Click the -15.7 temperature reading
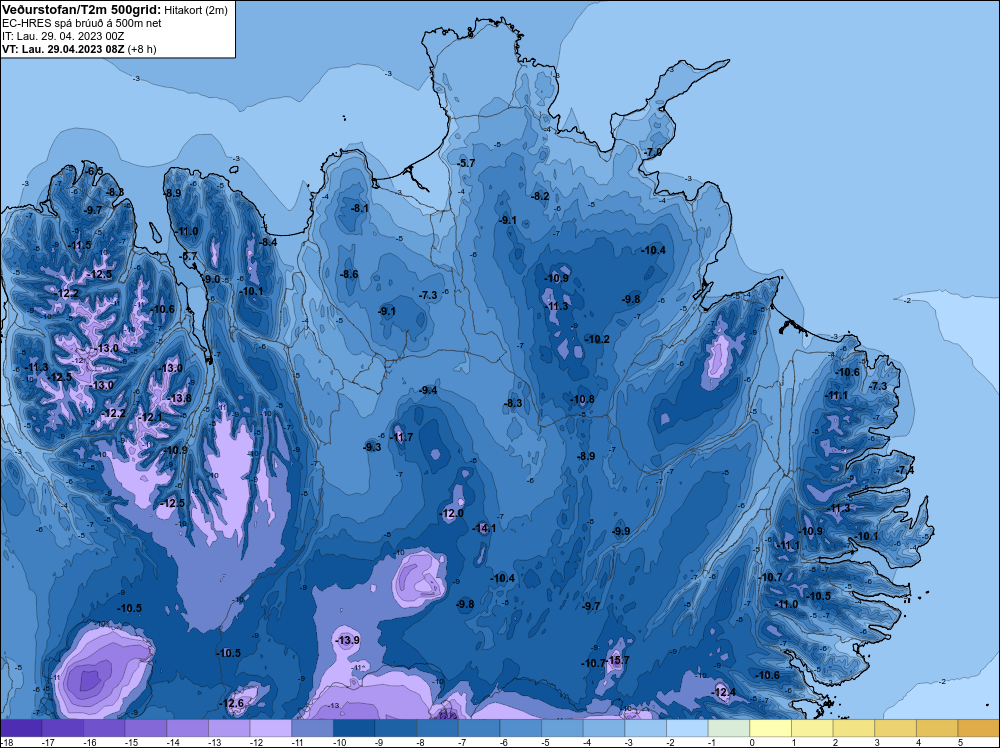This screenshot has height=748, width=1000. click(x=618, y=660)
